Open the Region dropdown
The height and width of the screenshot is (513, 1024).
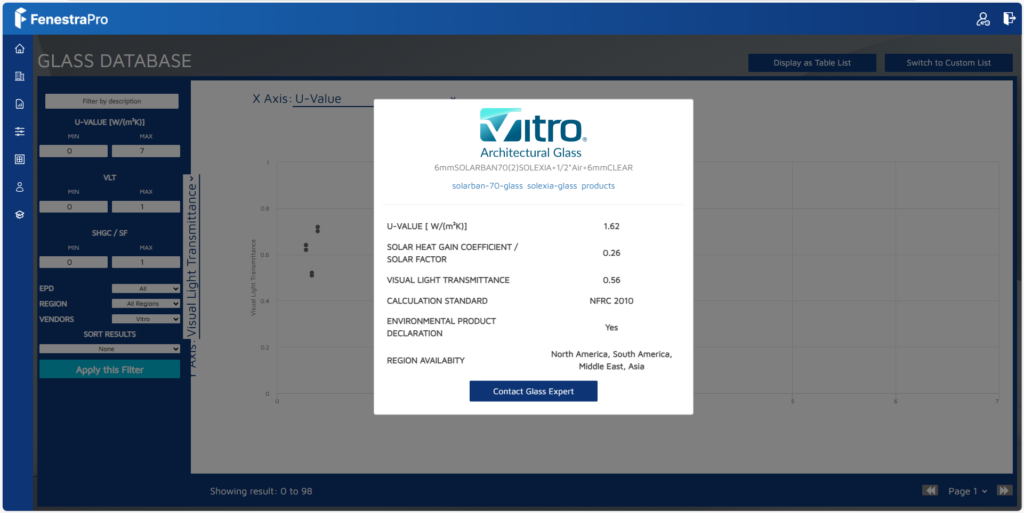point(146,303)
